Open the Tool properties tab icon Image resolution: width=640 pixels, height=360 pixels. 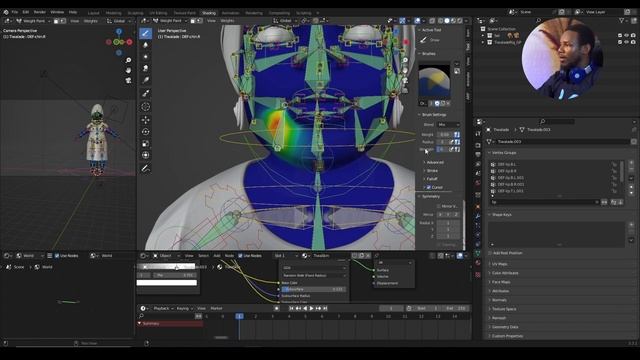tap(478, 134)
